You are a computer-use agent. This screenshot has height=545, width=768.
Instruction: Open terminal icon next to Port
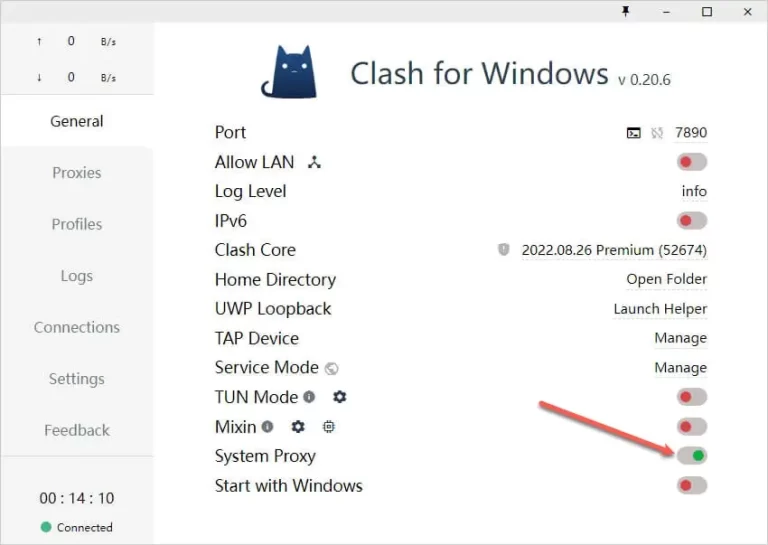point(634,133)
